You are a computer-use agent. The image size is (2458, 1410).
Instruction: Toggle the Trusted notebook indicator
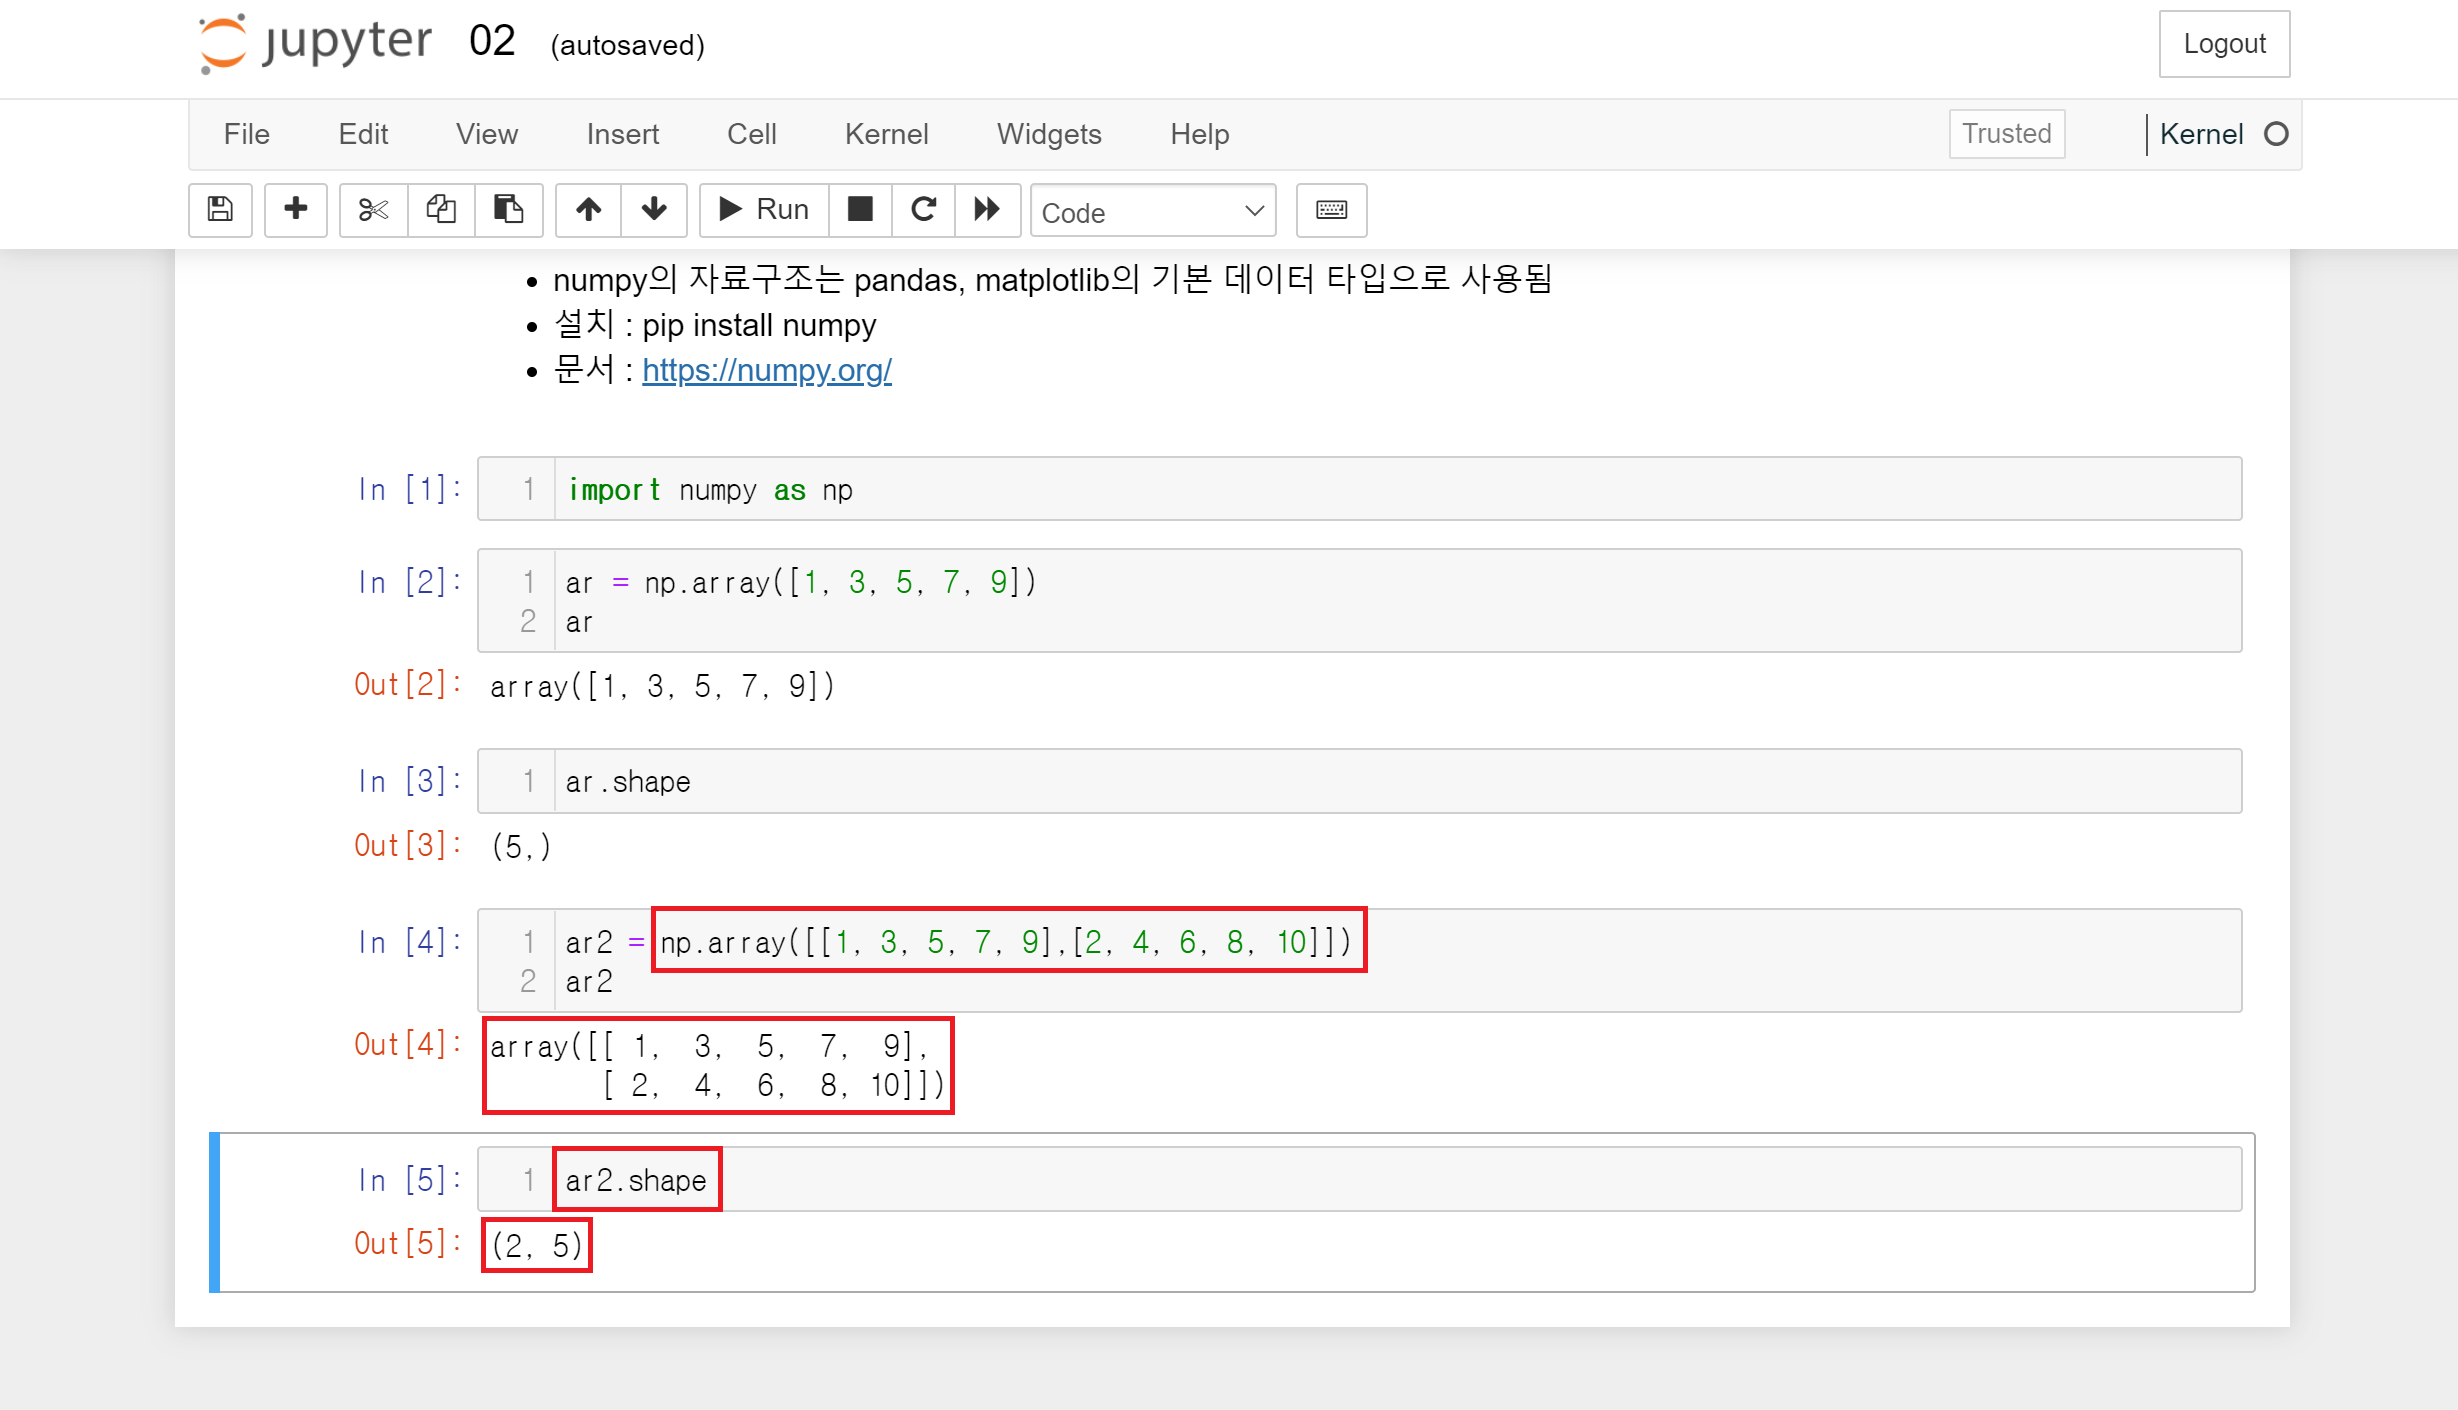2006,134
